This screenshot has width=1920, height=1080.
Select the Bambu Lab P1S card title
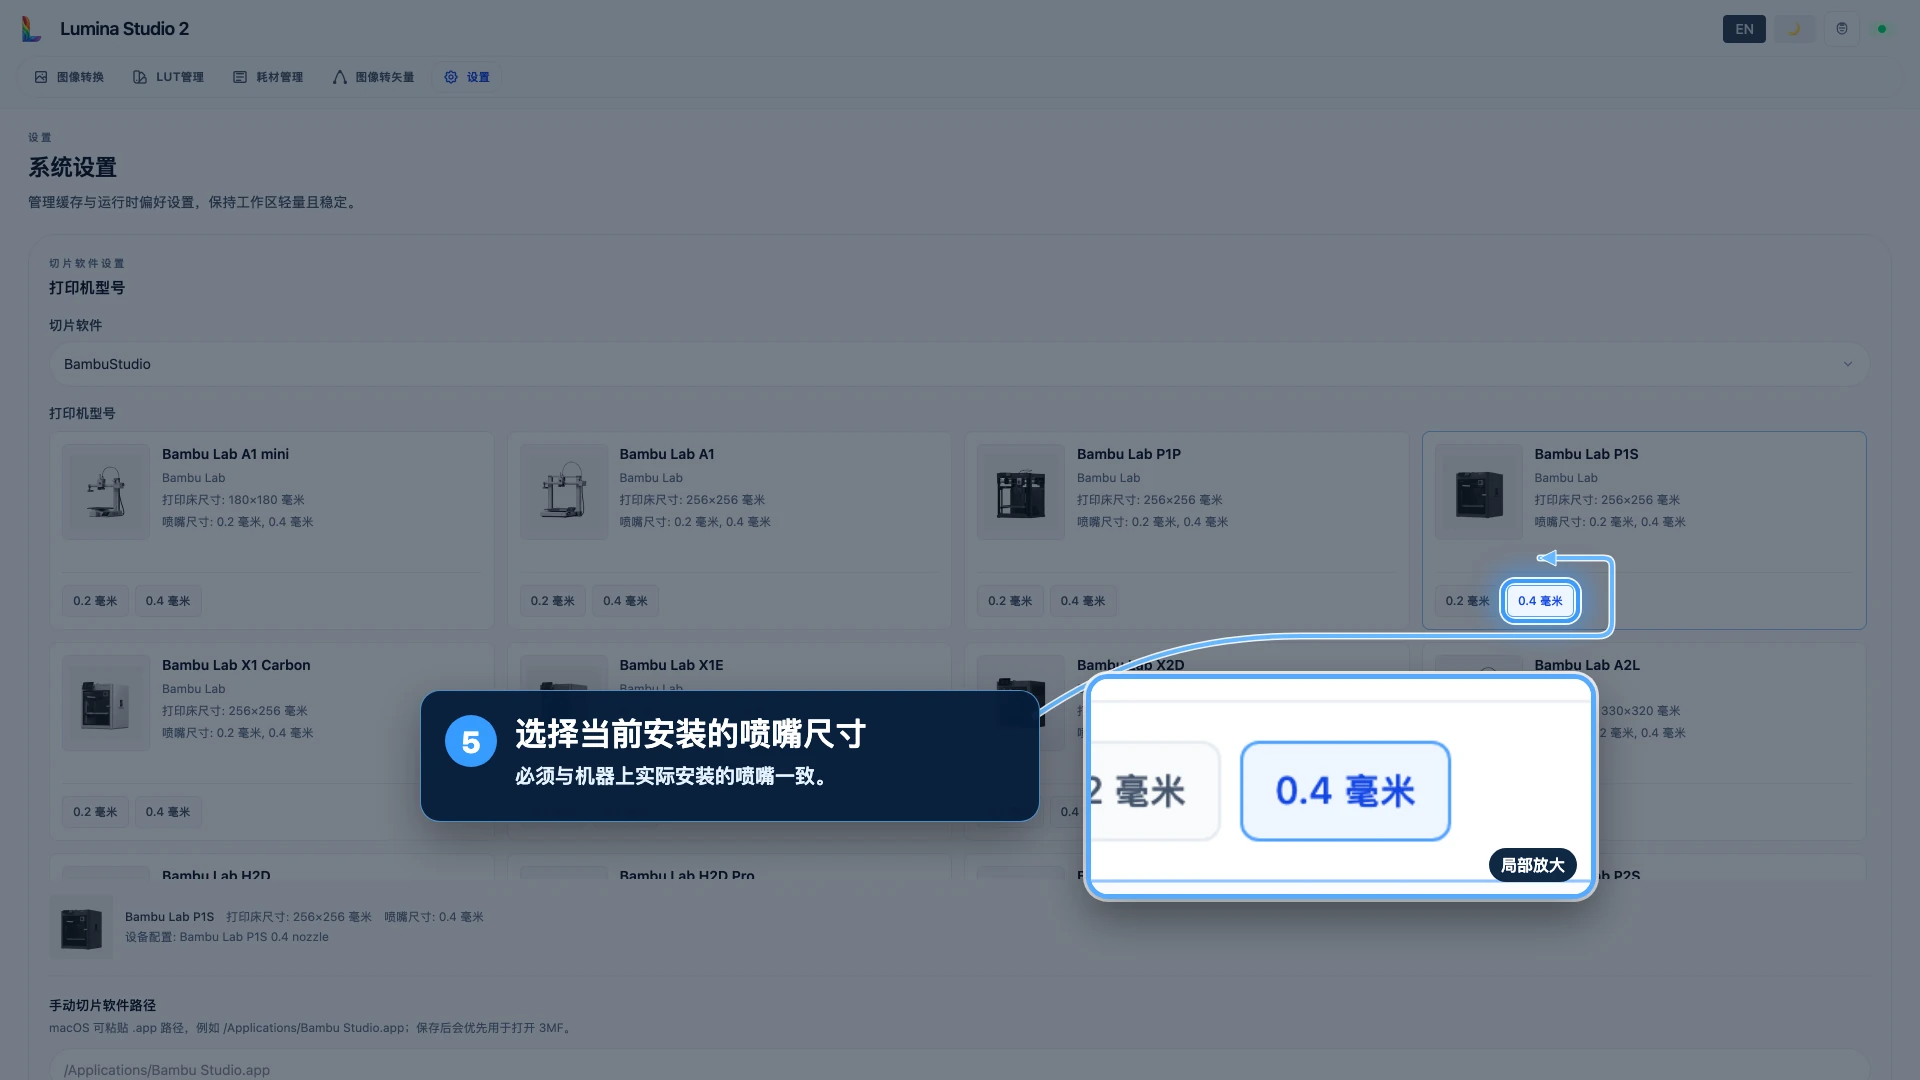[1586, 454]
